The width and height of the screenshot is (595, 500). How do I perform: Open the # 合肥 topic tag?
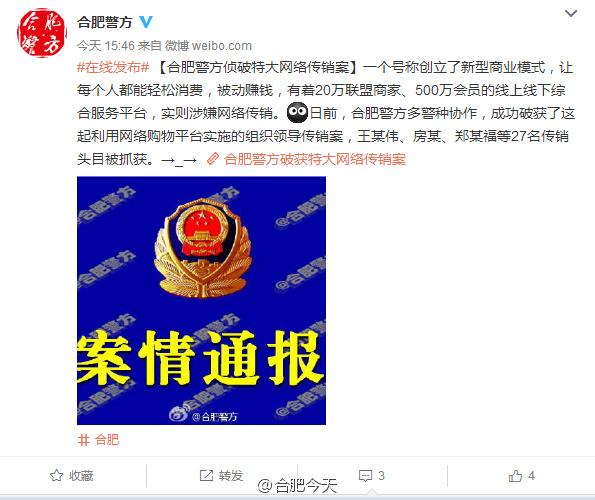click(98, 440)
